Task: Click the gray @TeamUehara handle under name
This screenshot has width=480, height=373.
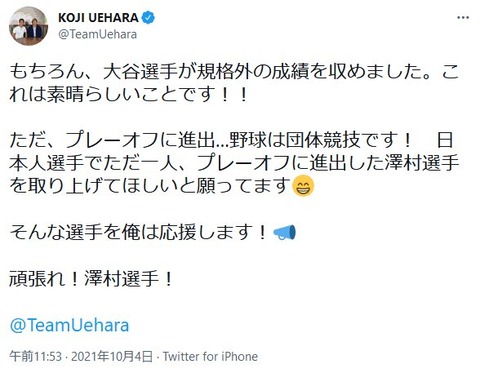Action: pos(97,34)
